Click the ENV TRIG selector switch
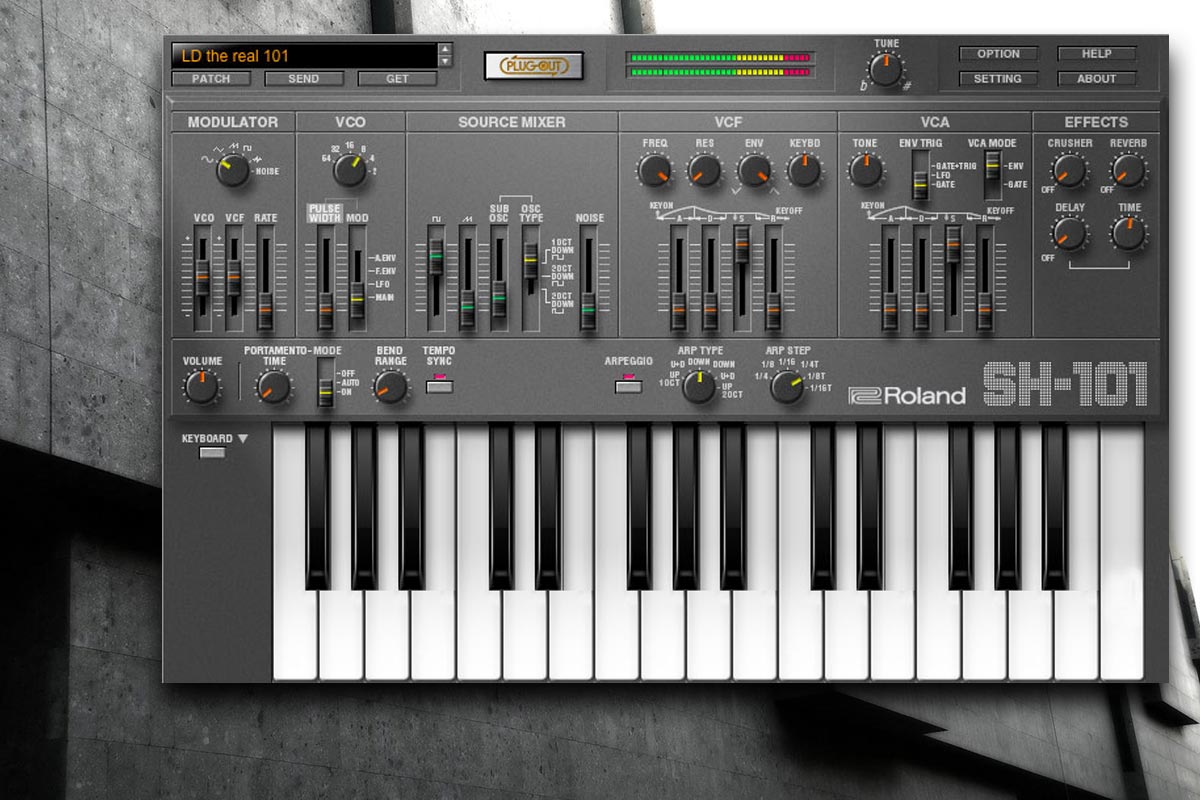The height and width of the screenshot is (800, 1200). (x=920, y=179)
